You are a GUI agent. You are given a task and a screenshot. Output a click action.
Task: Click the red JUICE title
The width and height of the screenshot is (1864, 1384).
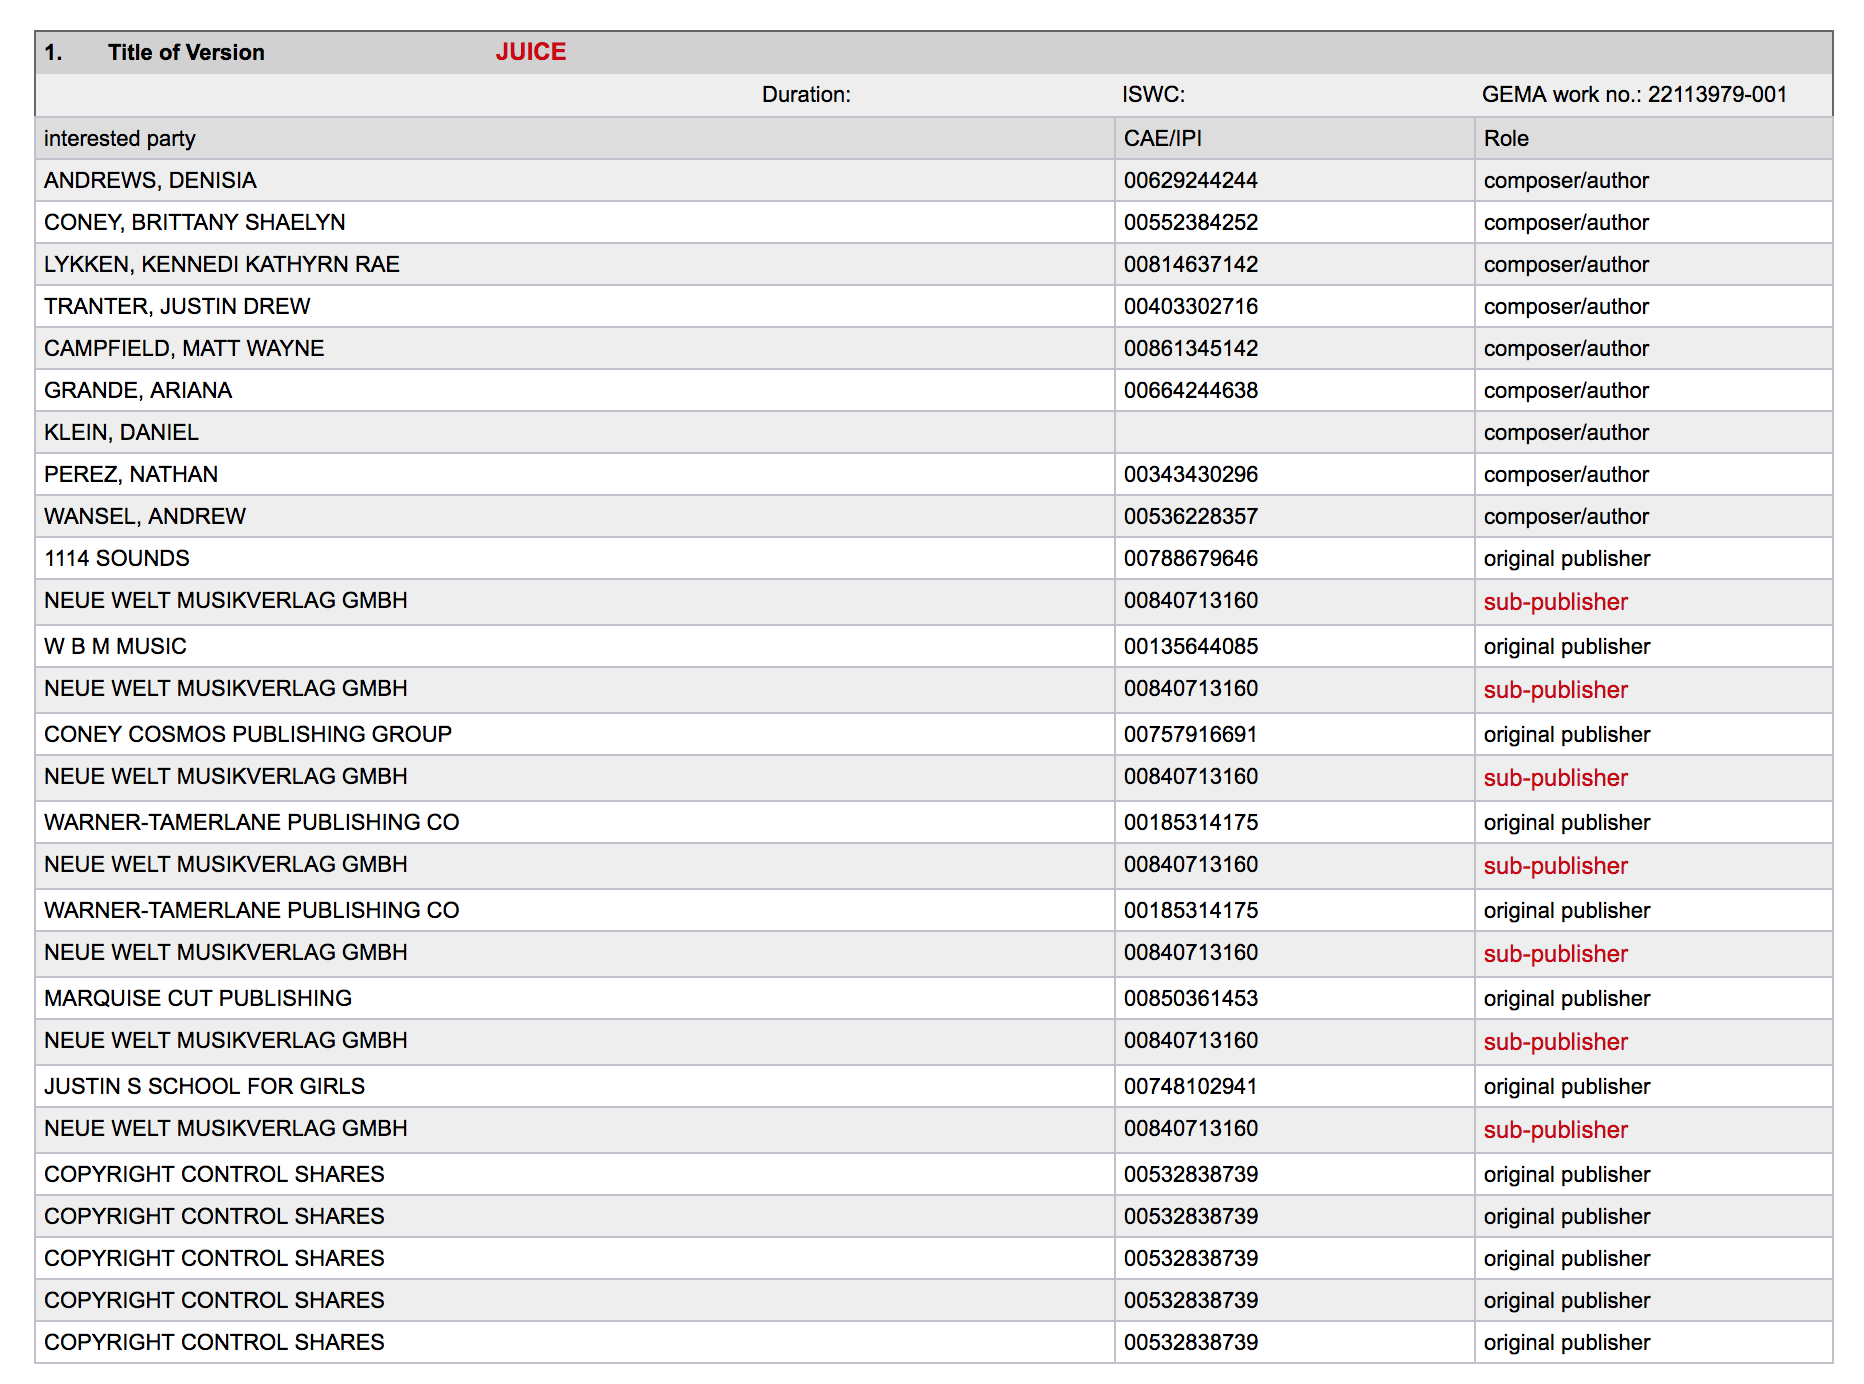pyautogui.click(x=531, y=52)
